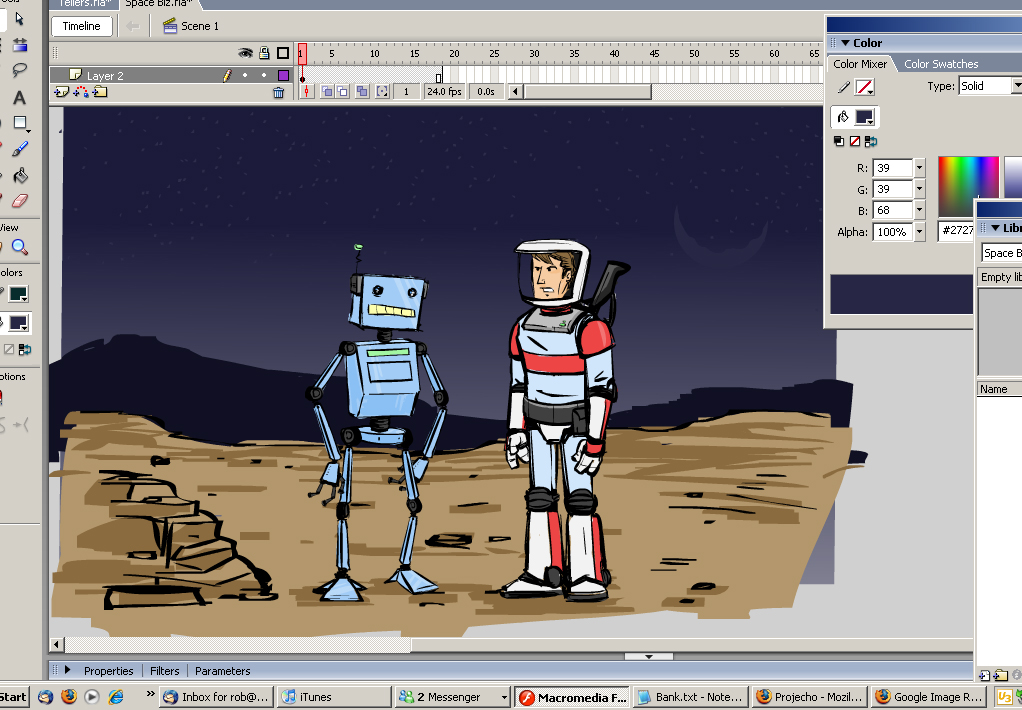
Task: Switch to the Tellers.fla document tab
Action: point(83,4)
